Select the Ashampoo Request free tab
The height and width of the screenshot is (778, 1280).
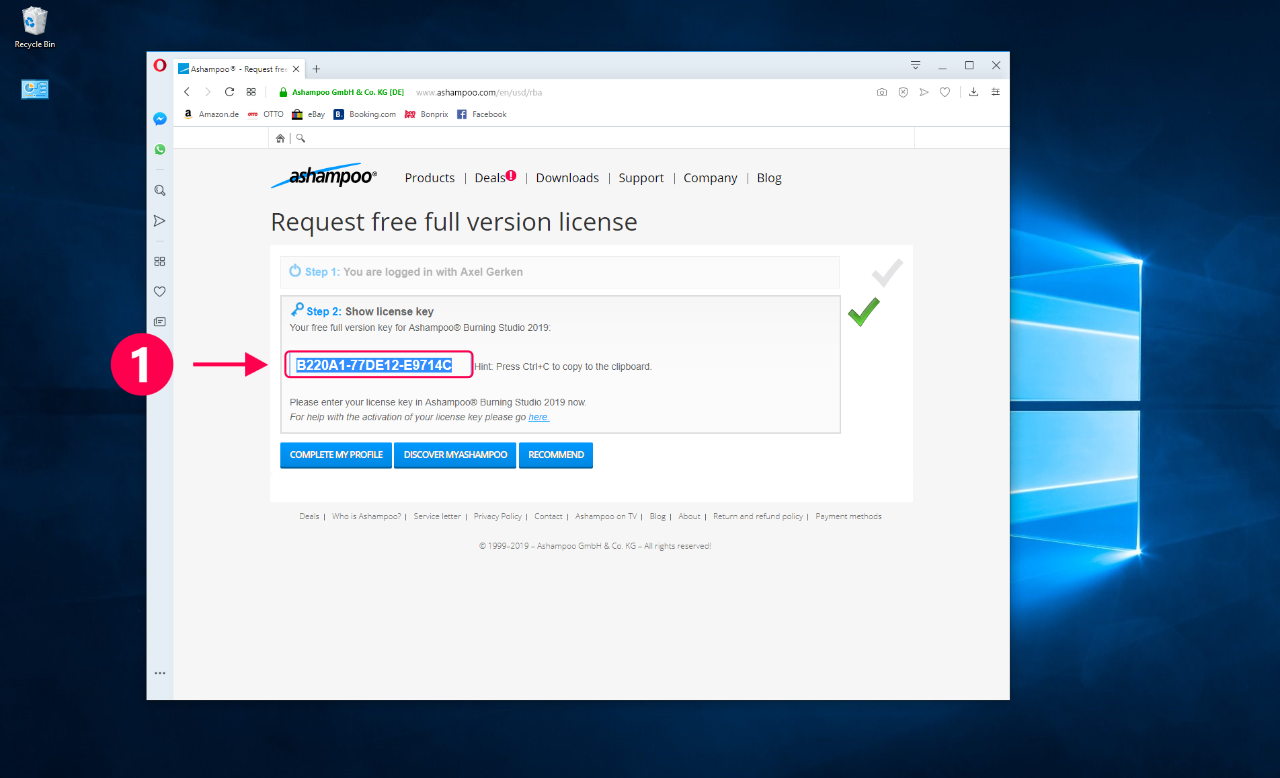point(239,69)
